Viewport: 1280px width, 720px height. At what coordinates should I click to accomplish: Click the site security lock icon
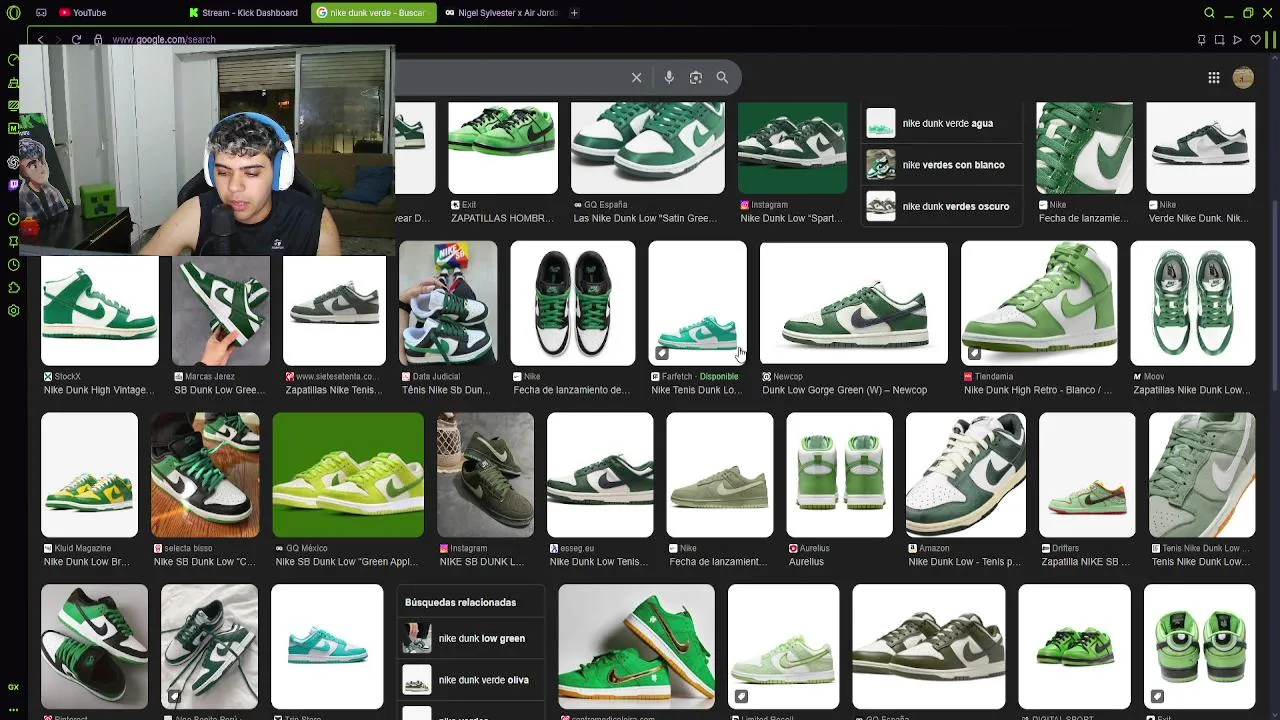pyautogui.click(x=98, y=40)
